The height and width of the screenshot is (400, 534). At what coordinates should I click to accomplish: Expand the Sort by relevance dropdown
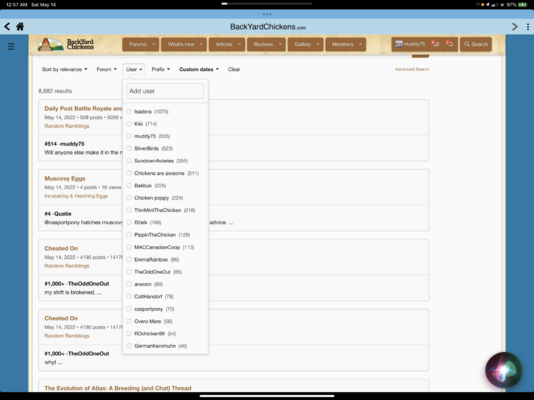[64, 69]
